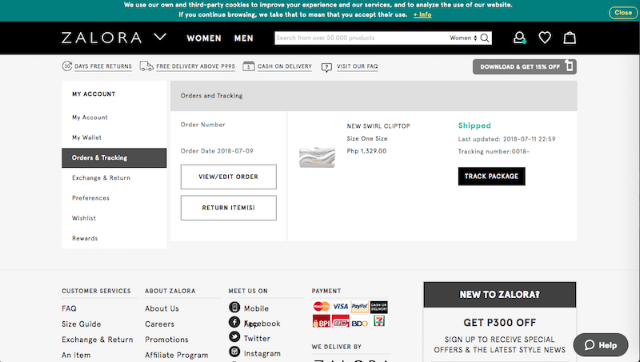Click the View/Edit Order button

229,177
